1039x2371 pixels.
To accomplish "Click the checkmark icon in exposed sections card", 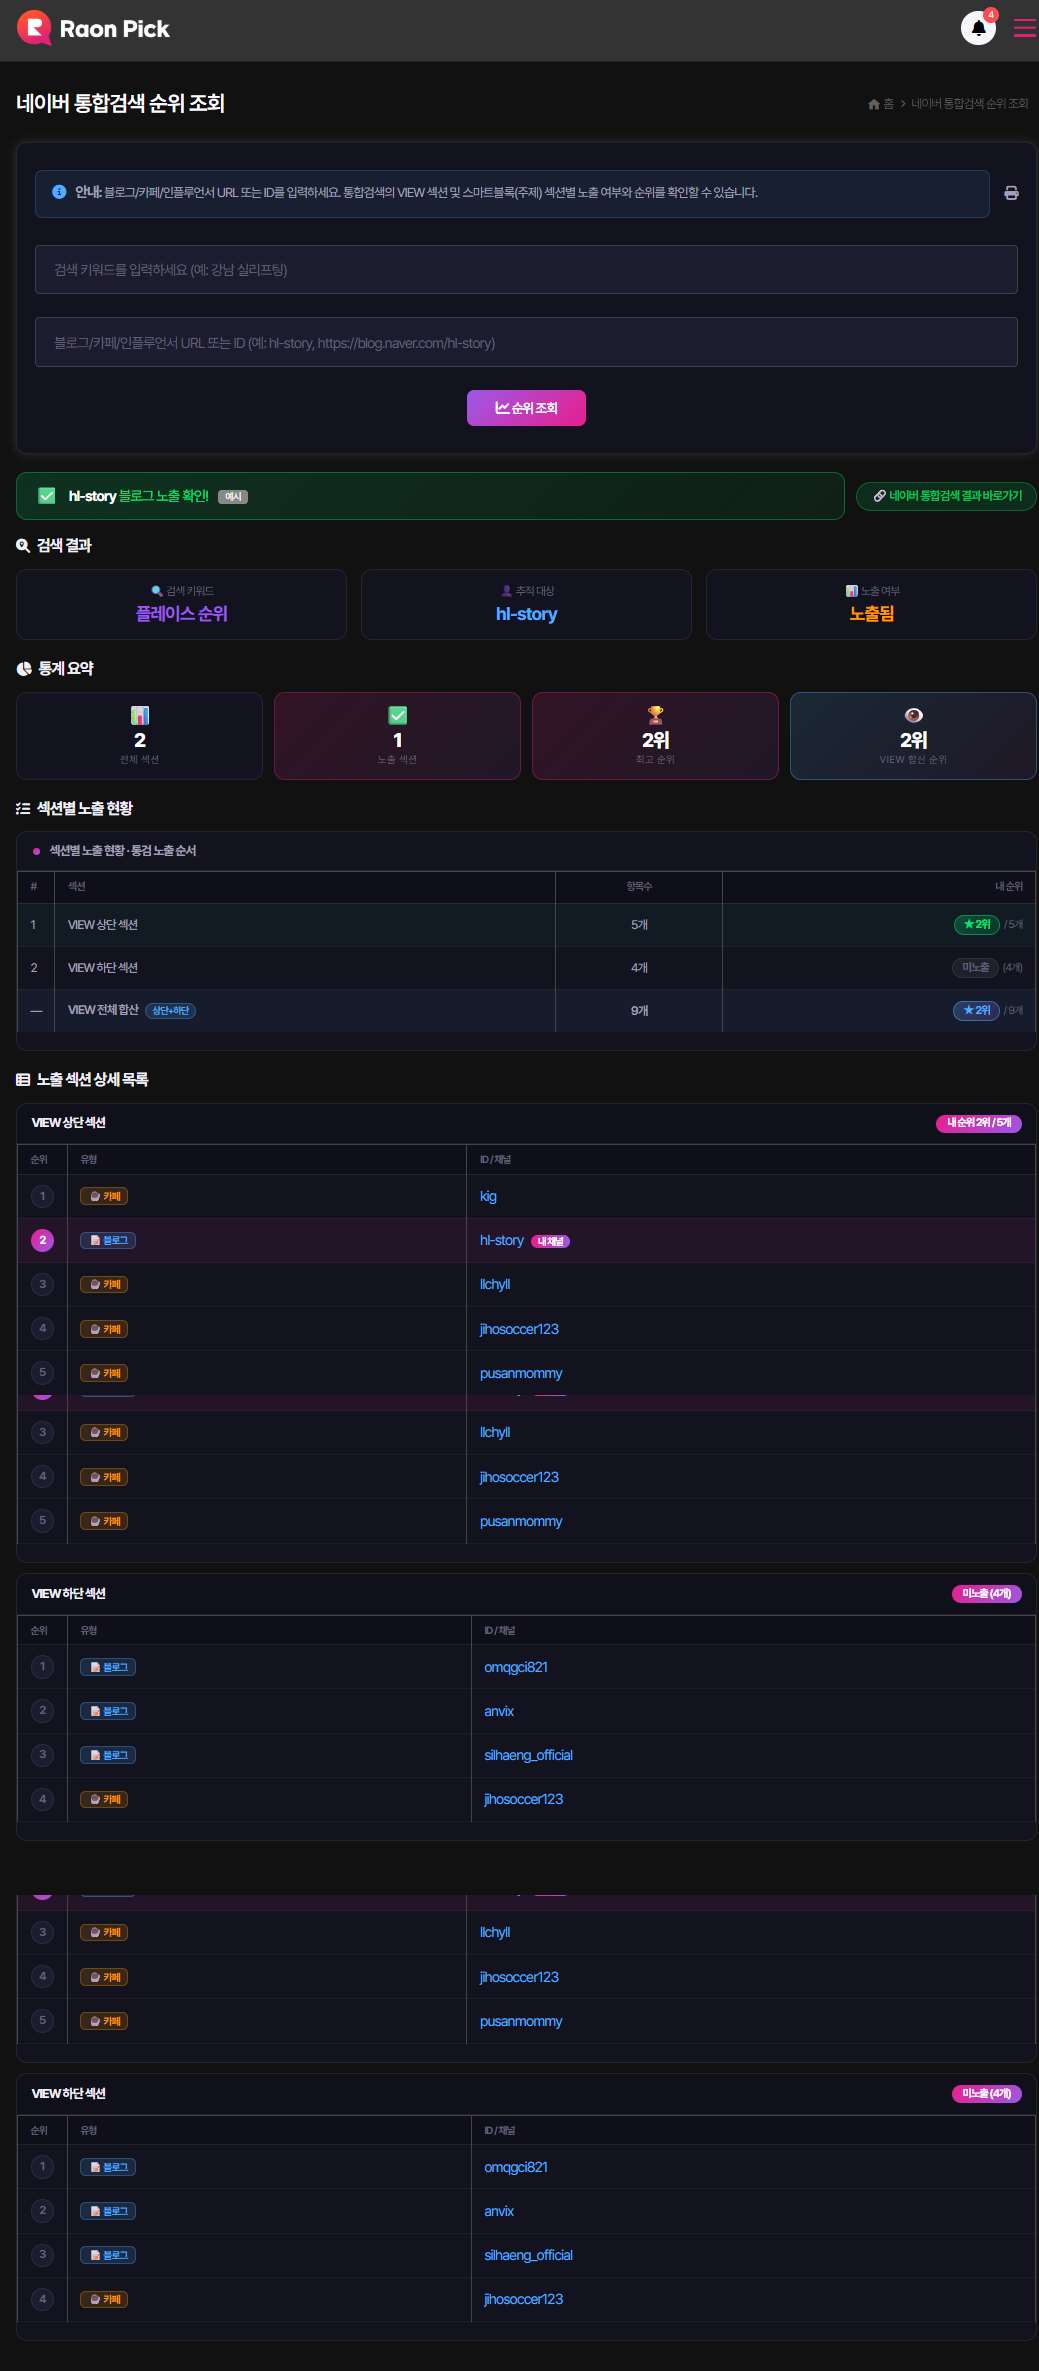I will (398, 714).
